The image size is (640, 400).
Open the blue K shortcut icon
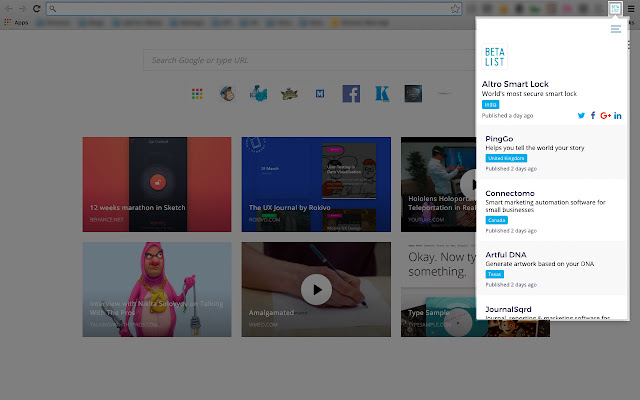point(382,94)
